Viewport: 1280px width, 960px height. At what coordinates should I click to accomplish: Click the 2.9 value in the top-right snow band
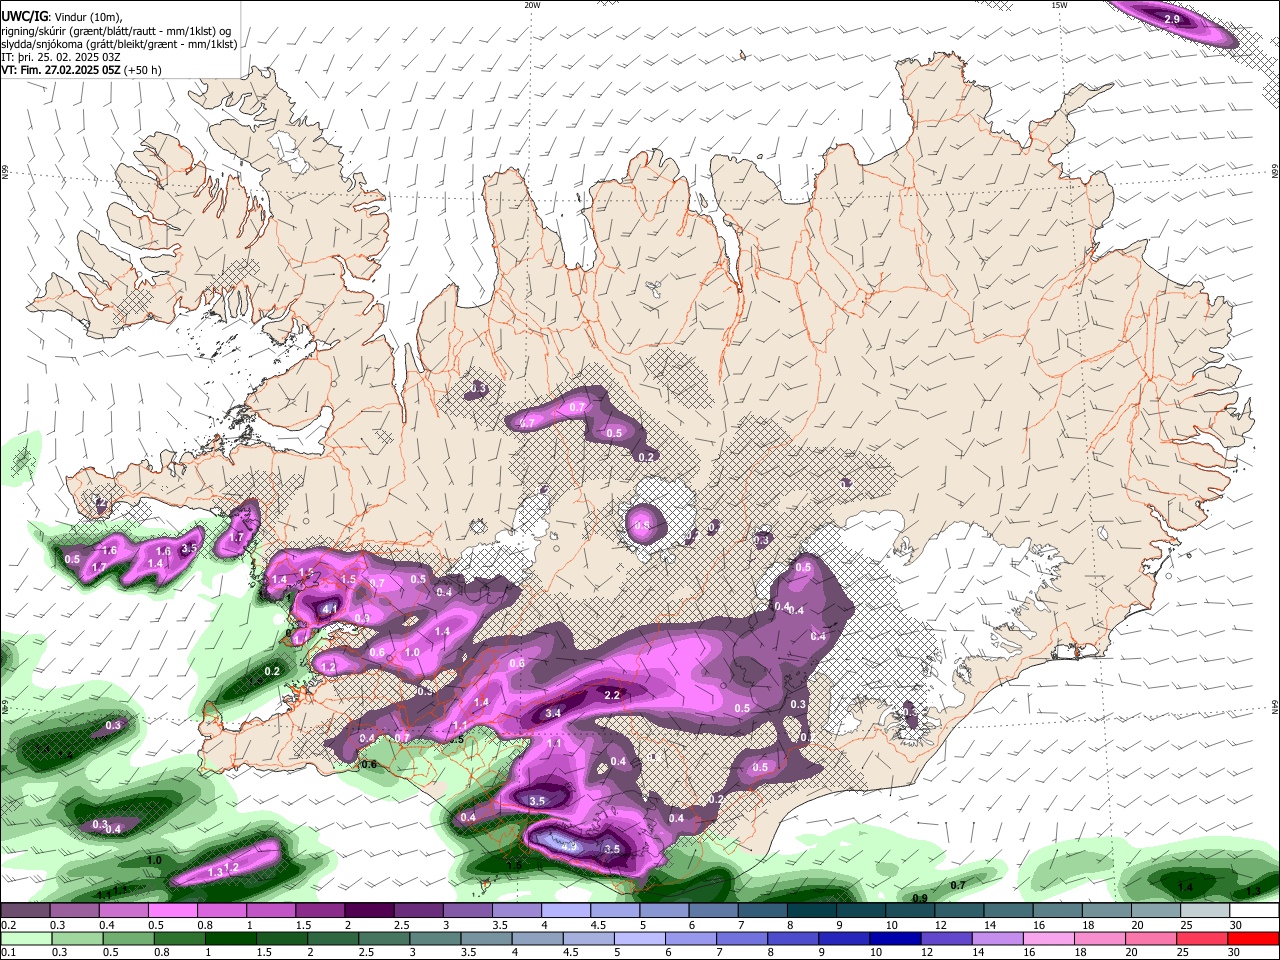pos(1173,19)
